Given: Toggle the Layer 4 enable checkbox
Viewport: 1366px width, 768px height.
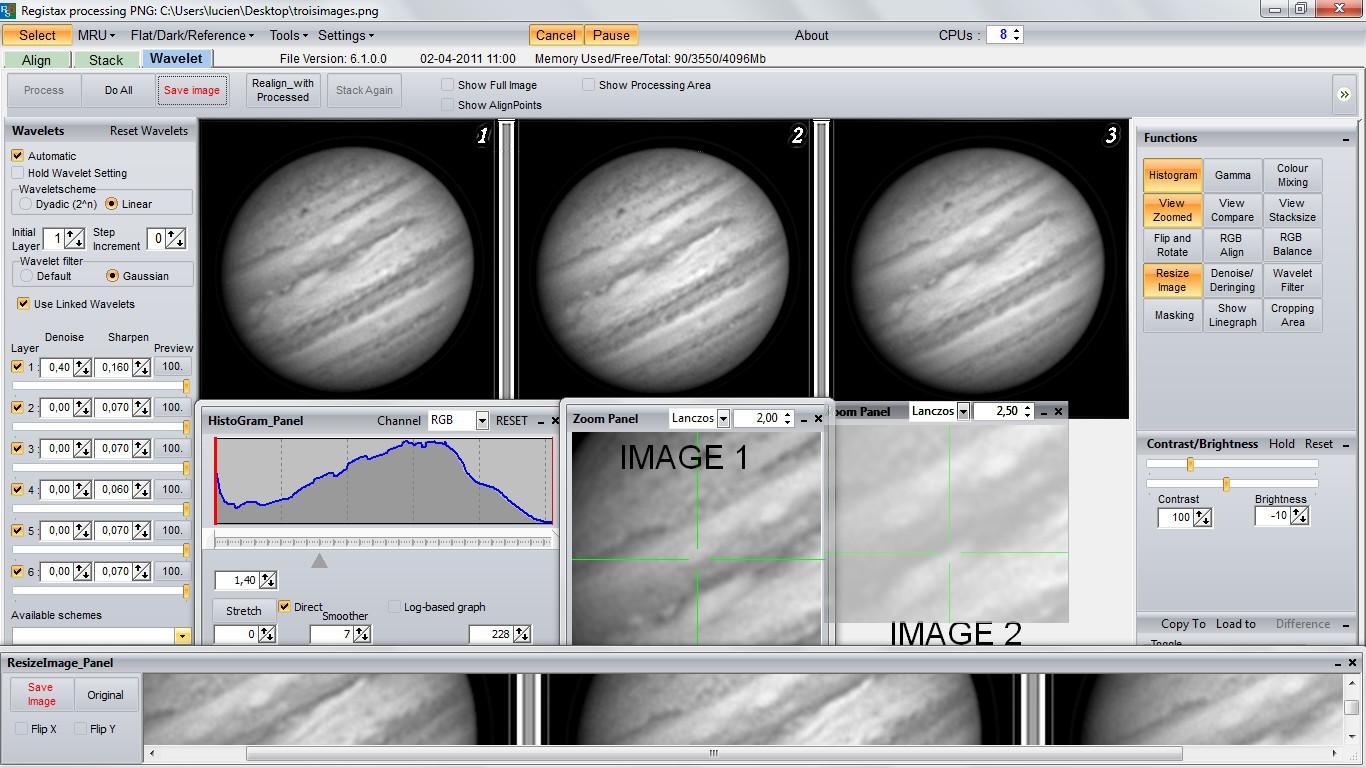Looking at the screenshot, I should tap(17, 489).
